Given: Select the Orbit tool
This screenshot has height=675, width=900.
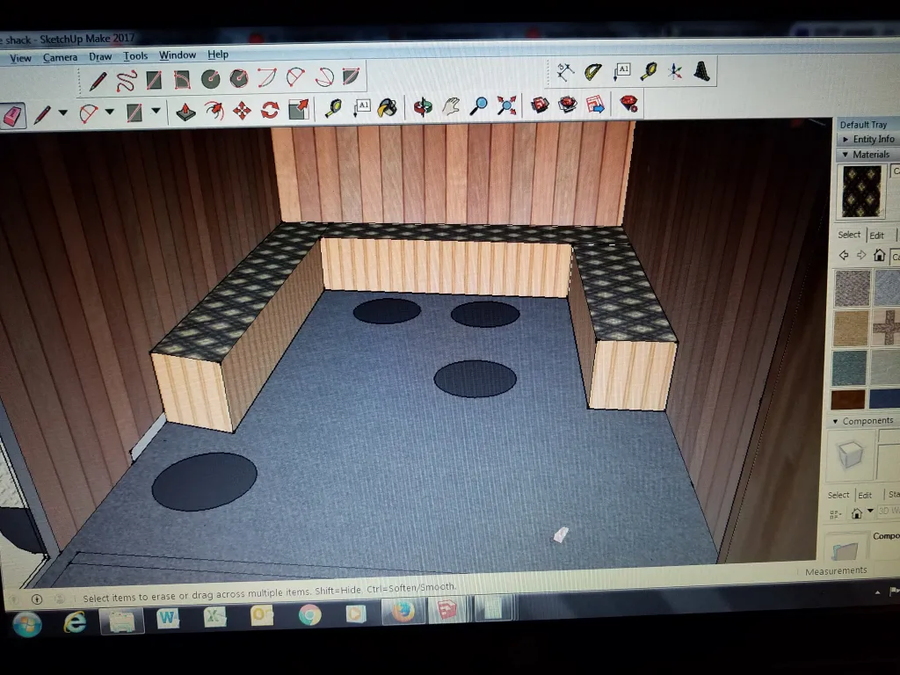Looking at the screenshot, I should 423,107.
